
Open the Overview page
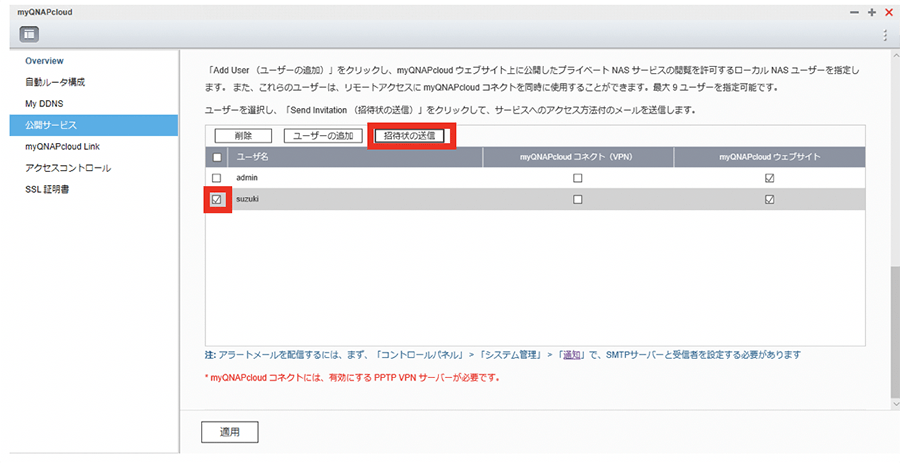click(x=44, y=61)
